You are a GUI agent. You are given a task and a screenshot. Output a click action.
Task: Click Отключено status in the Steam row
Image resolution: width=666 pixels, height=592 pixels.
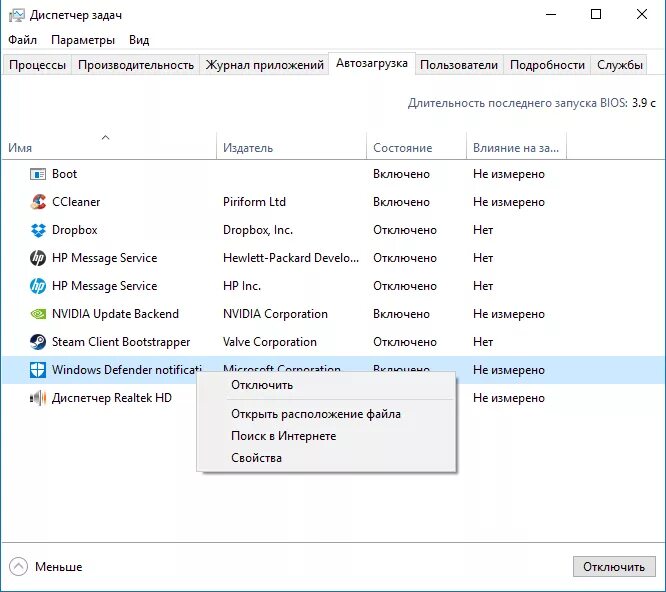(x=405, y=342)
